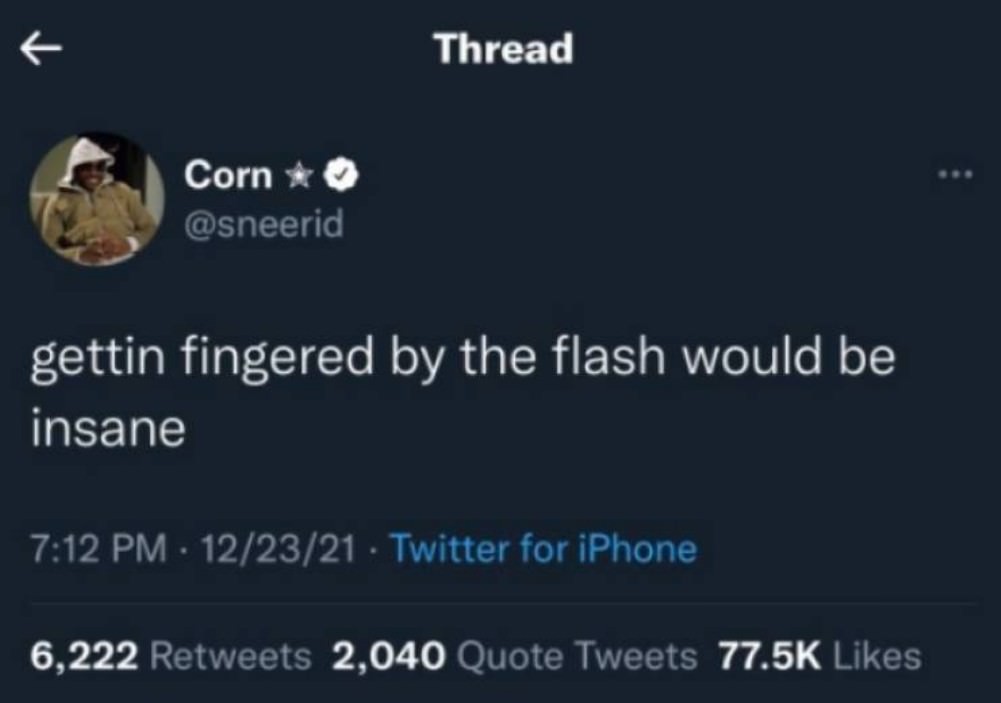Open the Twitter for iPhone source link

pos(542,549)
